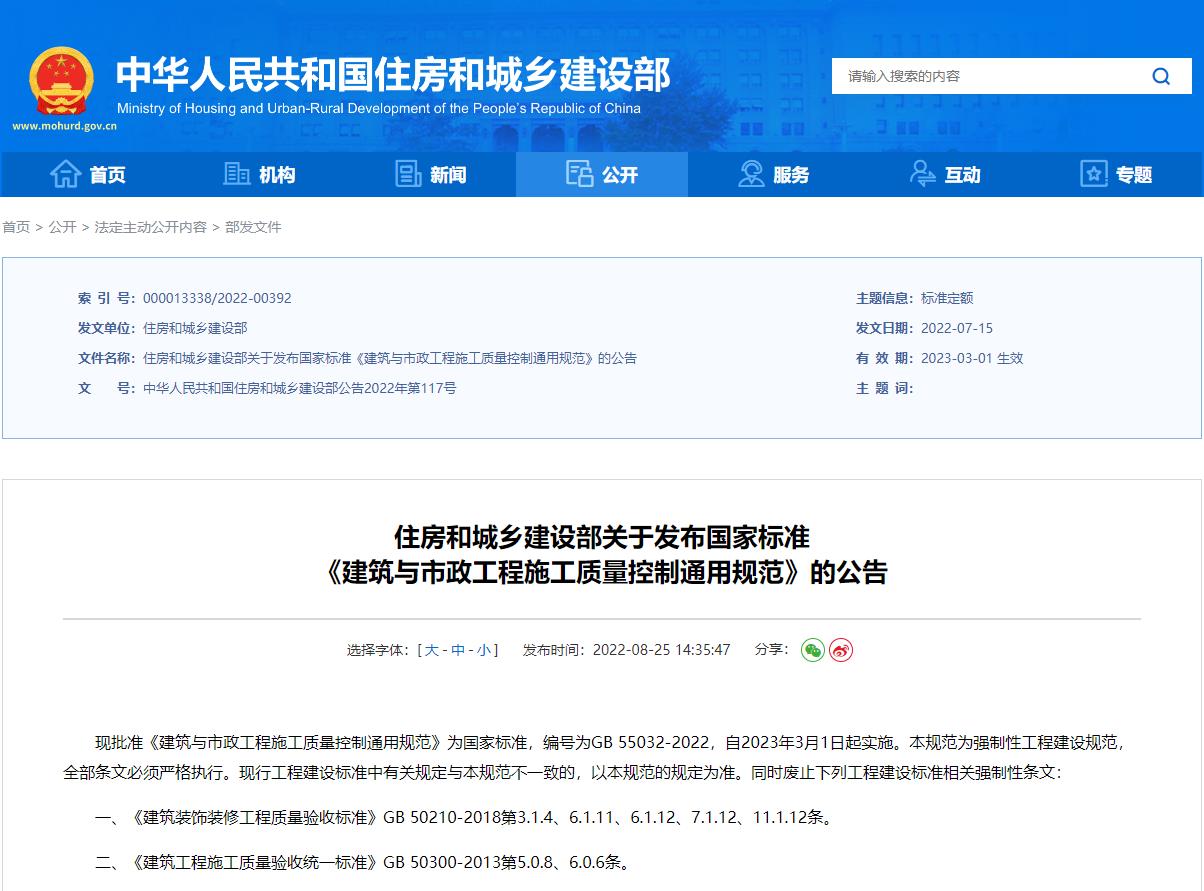
Task: Click the person icon beside 服务
Action: pyautogui.click(x=751, y=174)
